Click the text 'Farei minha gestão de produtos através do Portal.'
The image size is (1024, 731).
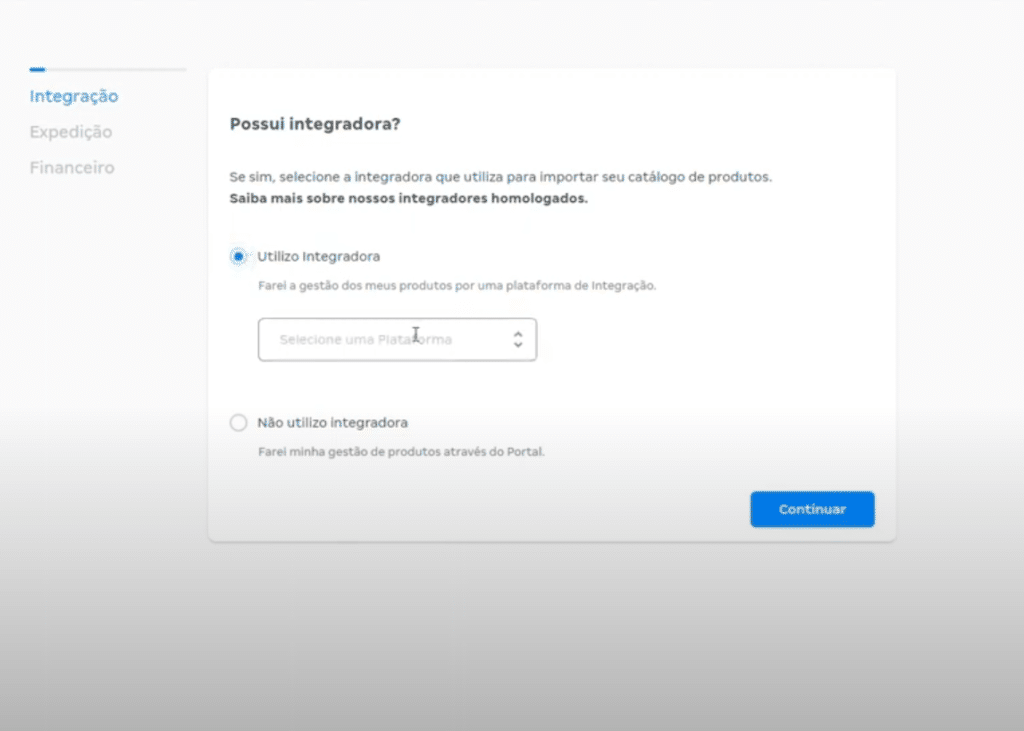pos(401,452)
